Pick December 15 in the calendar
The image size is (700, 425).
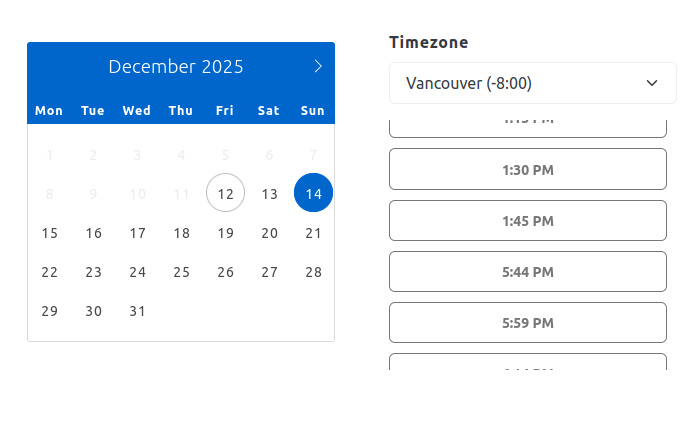50,233
